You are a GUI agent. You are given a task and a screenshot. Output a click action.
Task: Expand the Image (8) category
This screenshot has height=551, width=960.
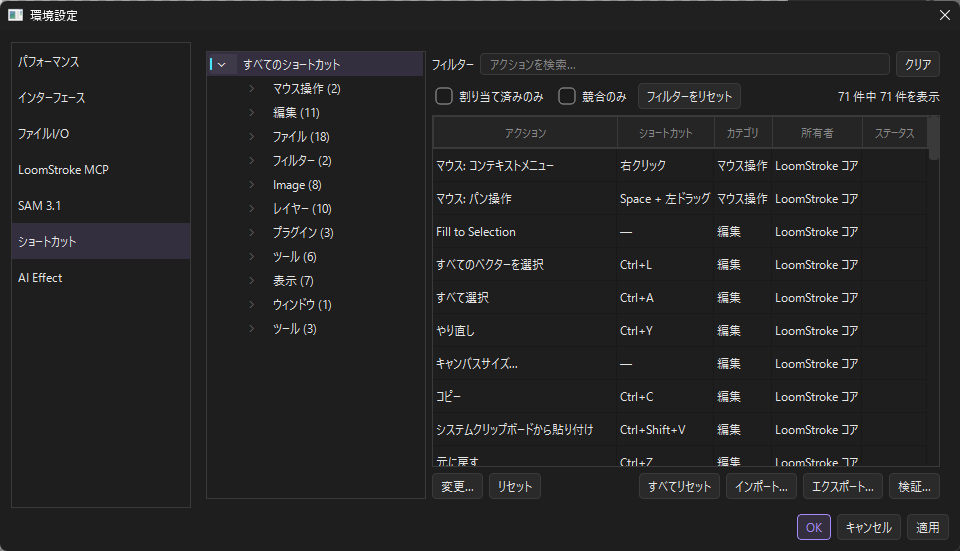[x=251, y=184]
